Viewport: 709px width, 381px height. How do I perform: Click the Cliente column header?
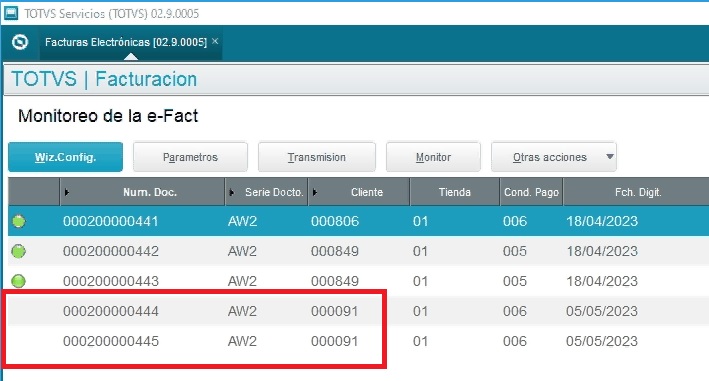coord(359,192)
